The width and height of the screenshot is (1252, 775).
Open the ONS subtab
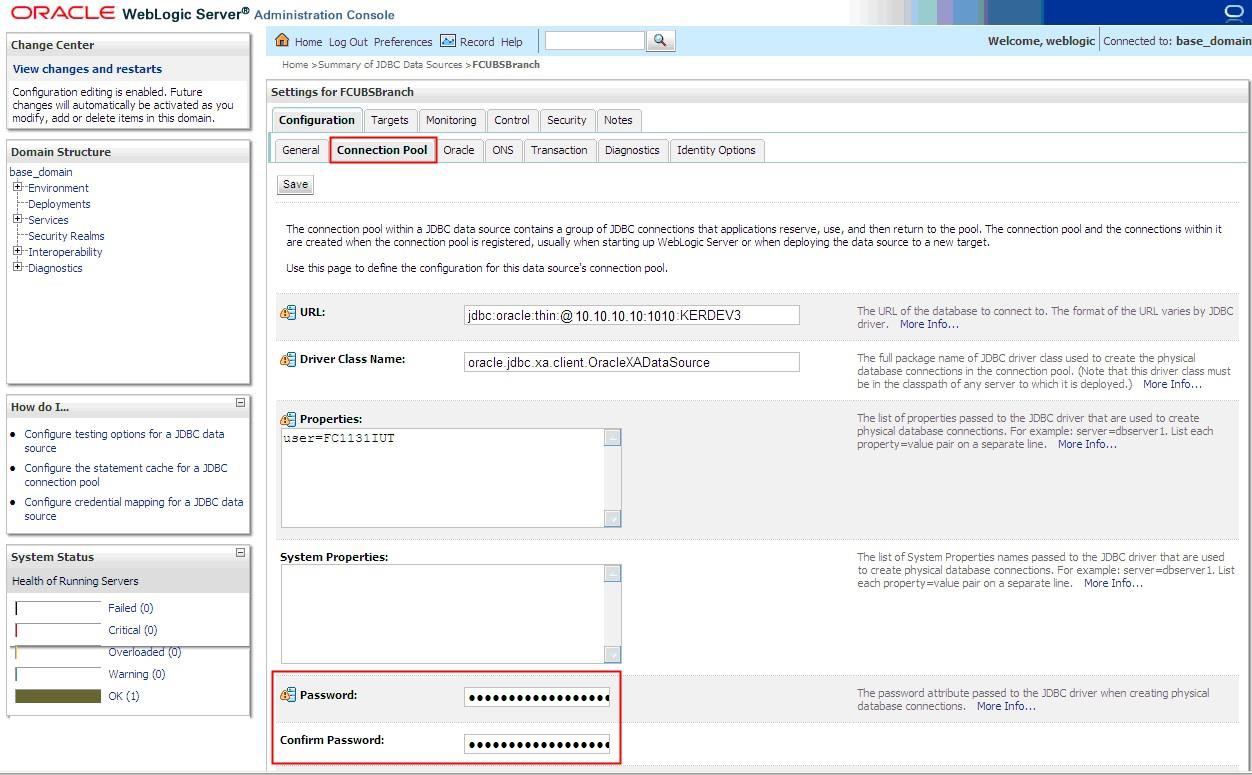(x=503, y=150)
